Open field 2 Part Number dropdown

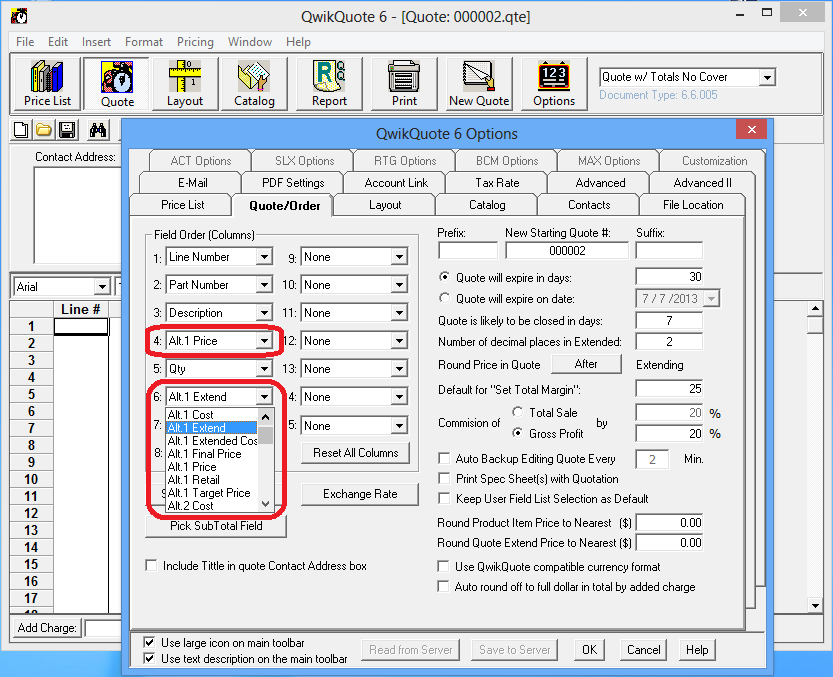coord(264,285)
